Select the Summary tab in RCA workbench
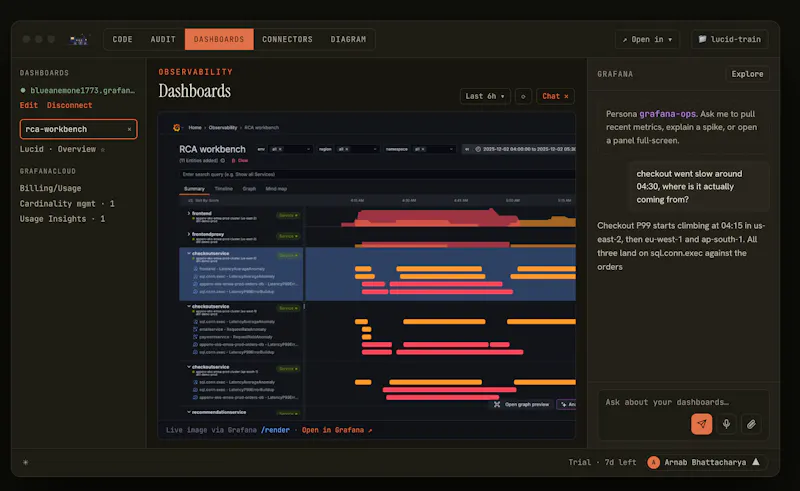The width and height of the screenshot is (800, 491). coord(194,189)
